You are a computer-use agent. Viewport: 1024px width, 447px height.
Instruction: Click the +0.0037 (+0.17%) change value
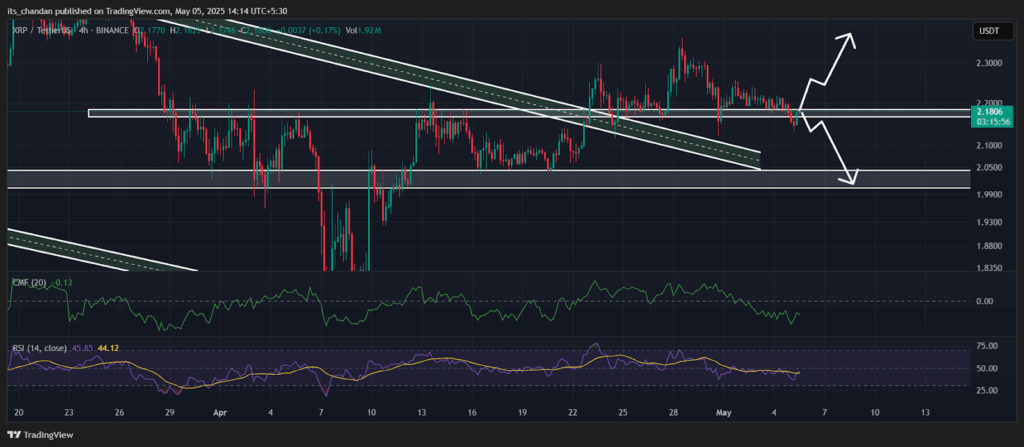(x=309, y=31)
